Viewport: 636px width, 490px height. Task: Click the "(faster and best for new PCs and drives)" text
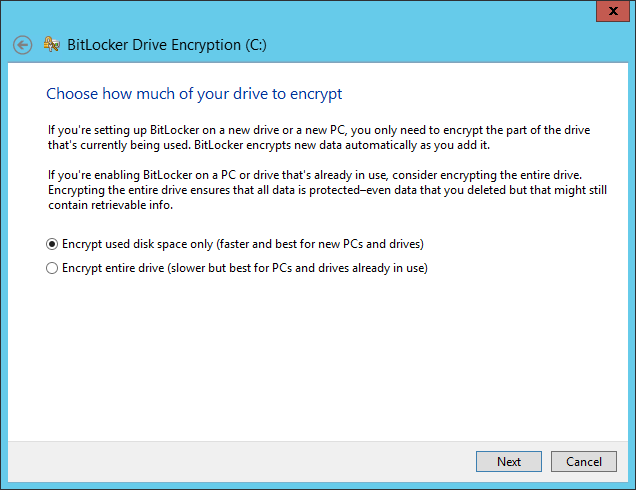pyautogui.click(x=341, y=244)
